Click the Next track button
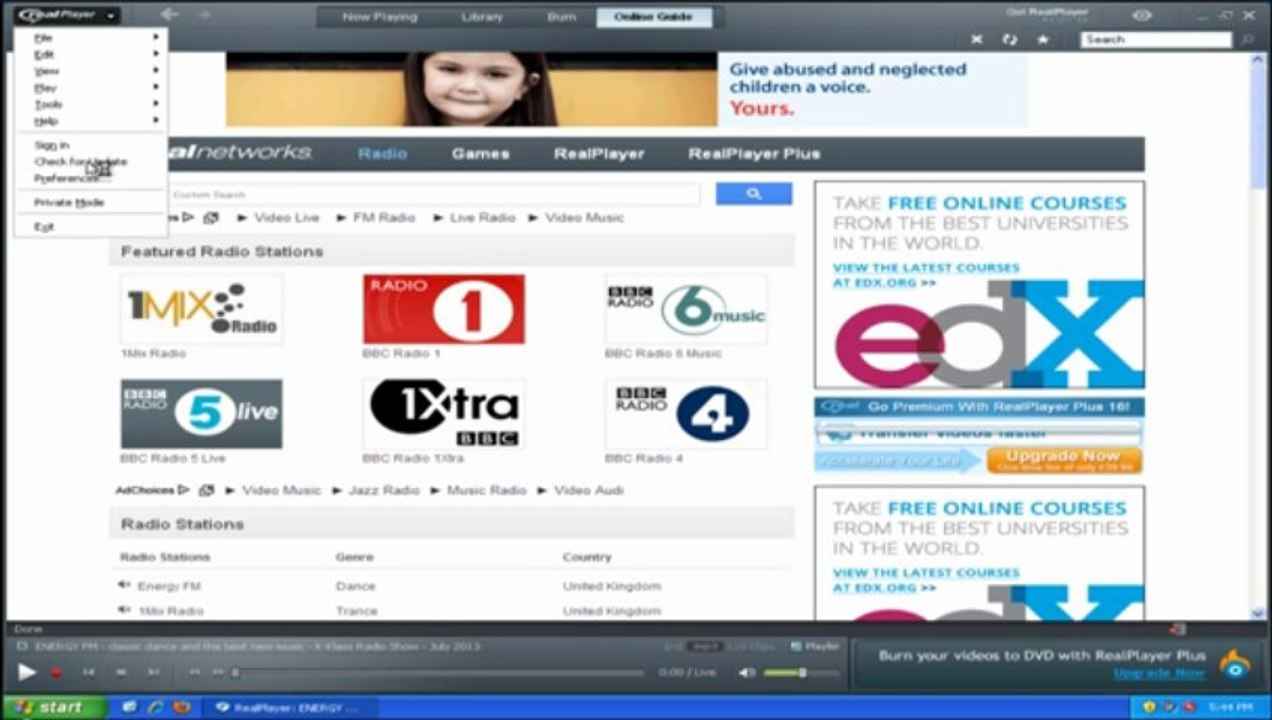The height and width of the screenshot is (720, 1272). [x=153, y=673]
